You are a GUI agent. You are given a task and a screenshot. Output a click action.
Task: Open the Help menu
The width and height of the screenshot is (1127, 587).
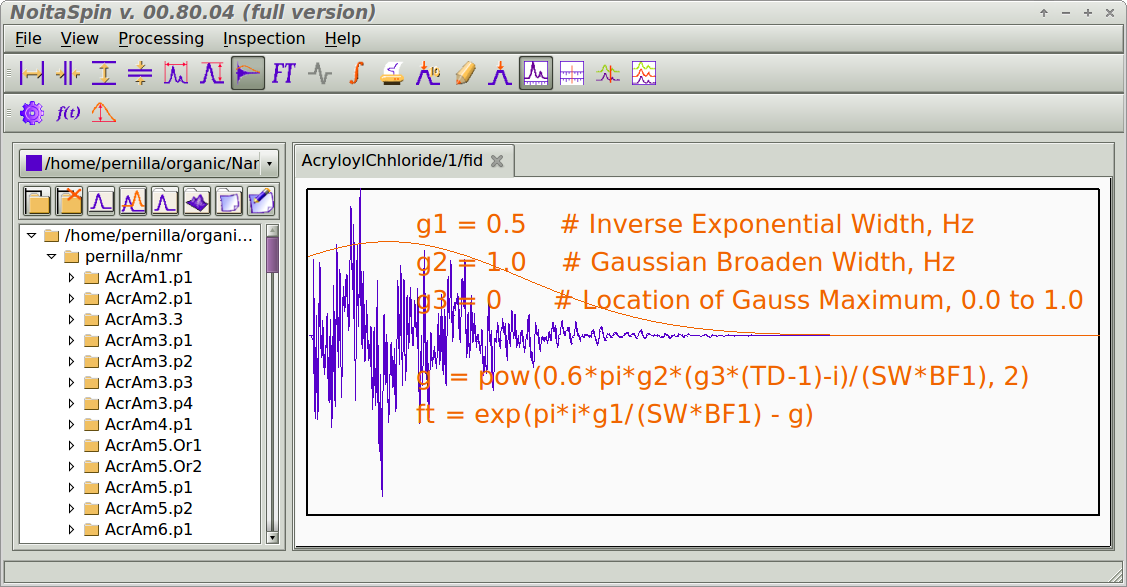(343, 39)
